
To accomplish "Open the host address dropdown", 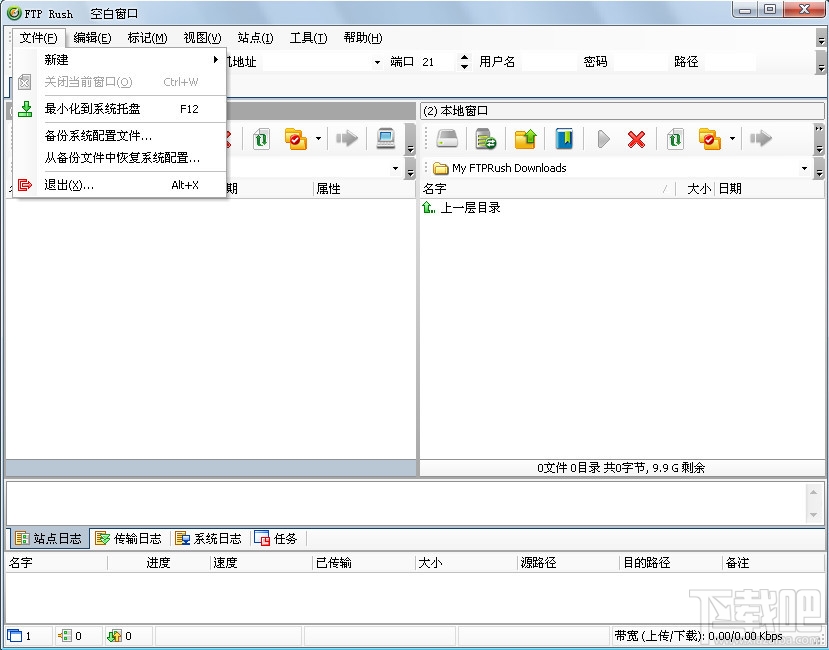I will click(x=377, y=62).
